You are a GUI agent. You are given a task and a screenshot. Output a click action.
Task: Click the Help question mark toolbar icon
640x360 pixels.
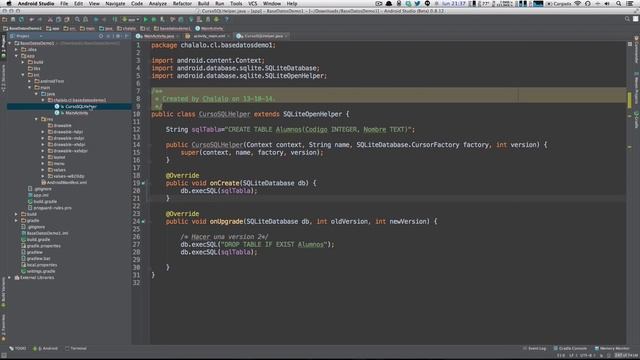pos(227,19)
